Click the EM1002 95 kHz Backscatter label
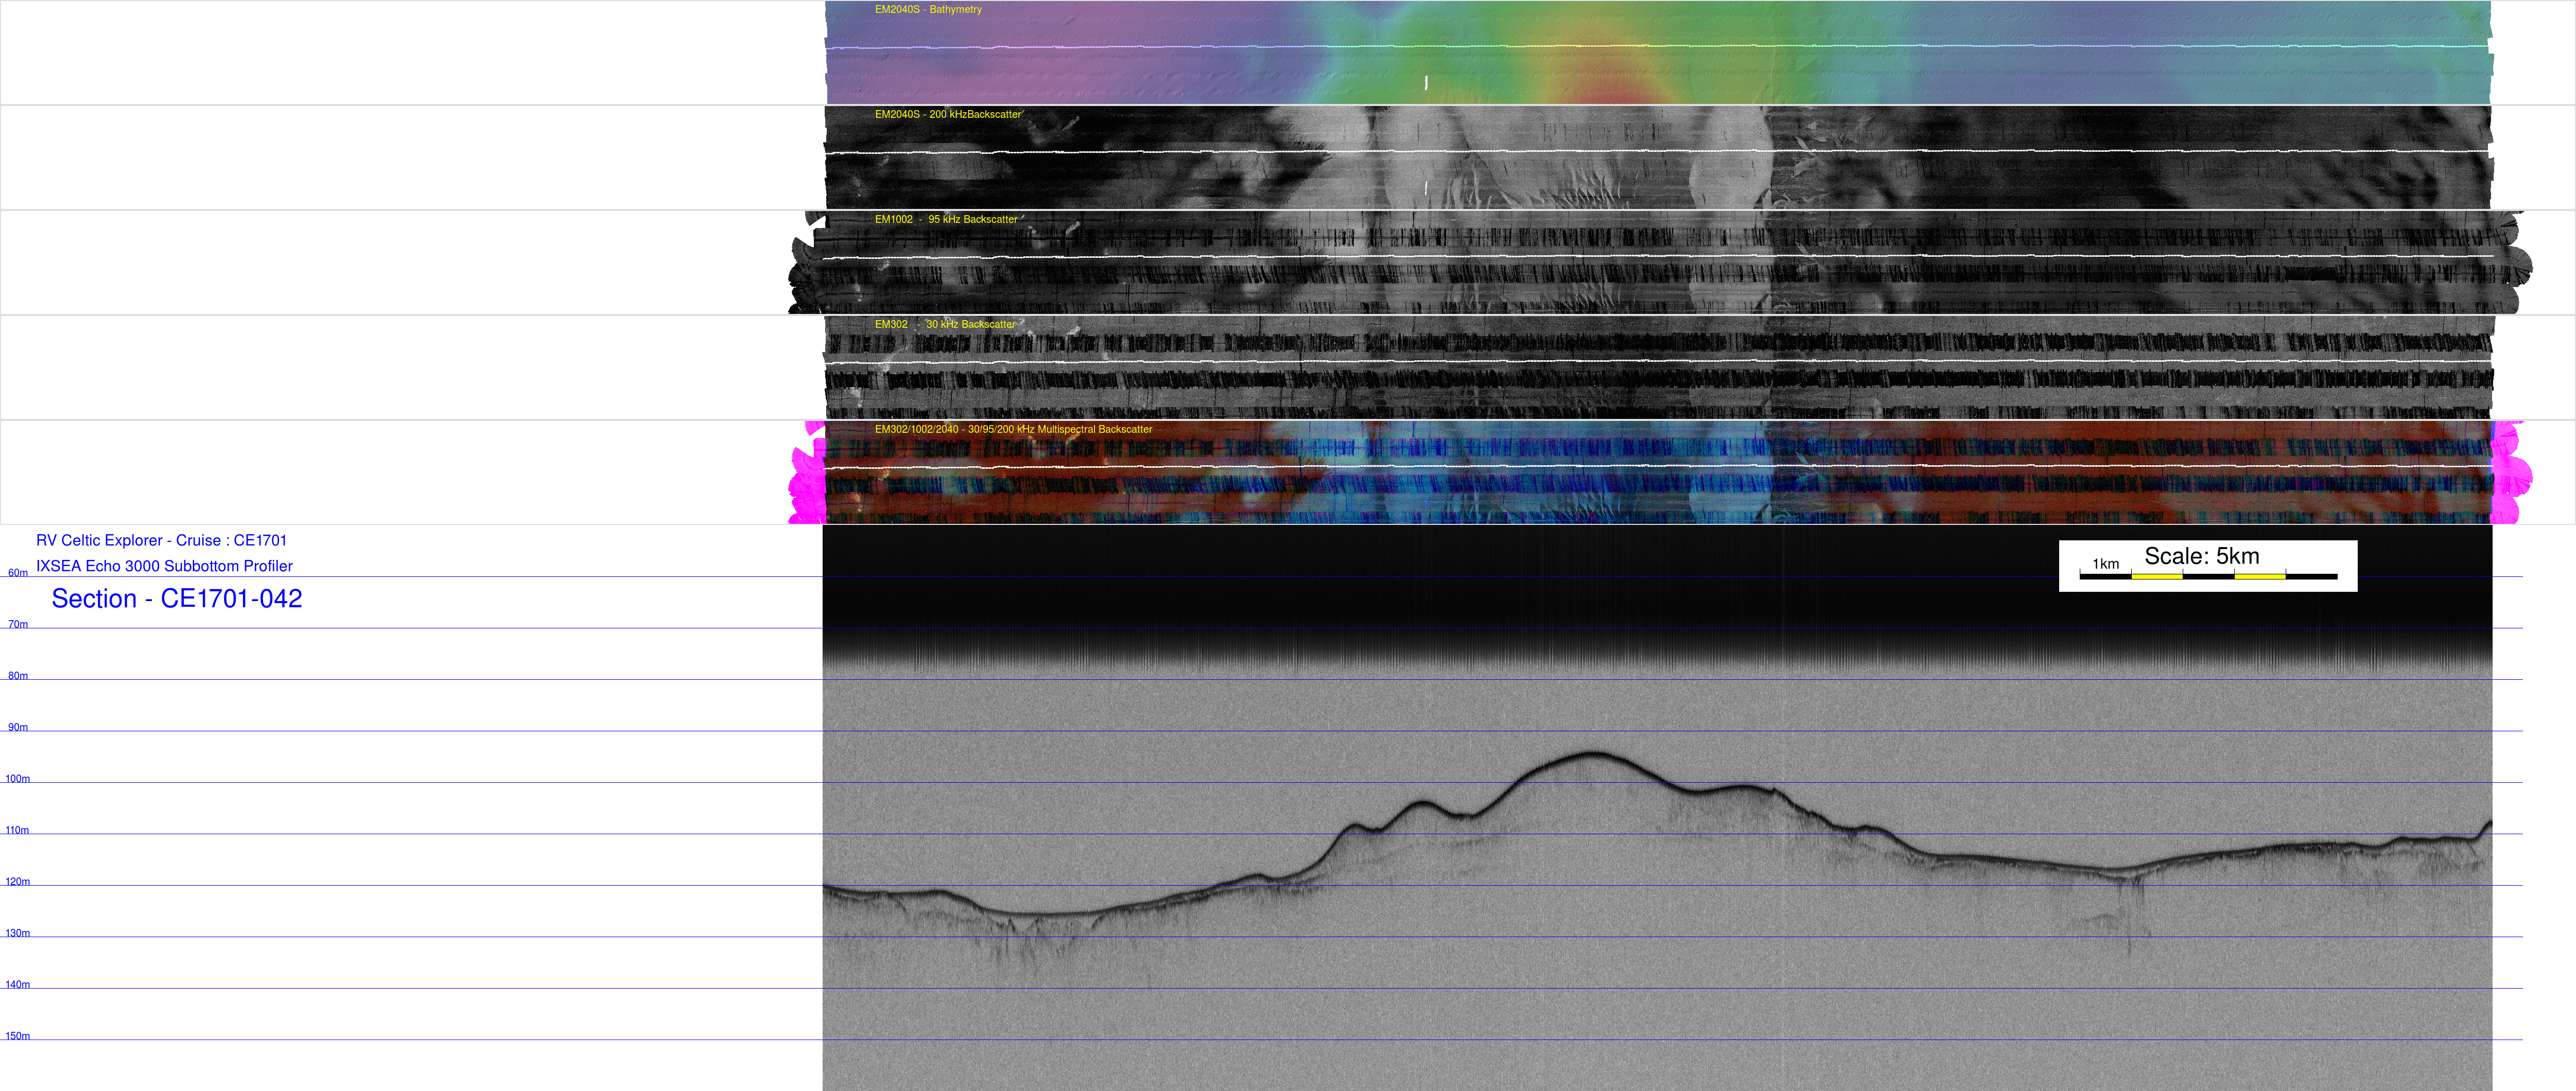Viewport: 2576px width, 1091px height. tap(945, 220)
